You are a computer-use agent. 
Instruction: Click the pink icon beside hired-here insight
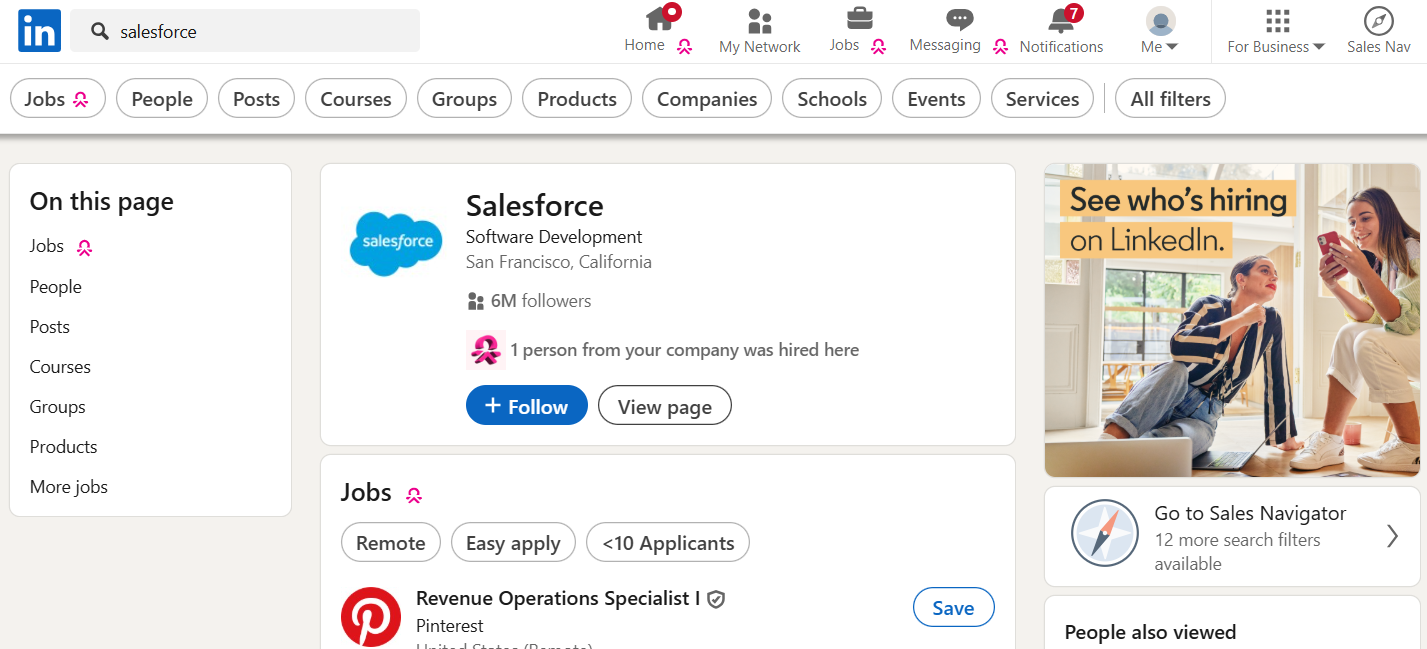[x=486, y=350]
